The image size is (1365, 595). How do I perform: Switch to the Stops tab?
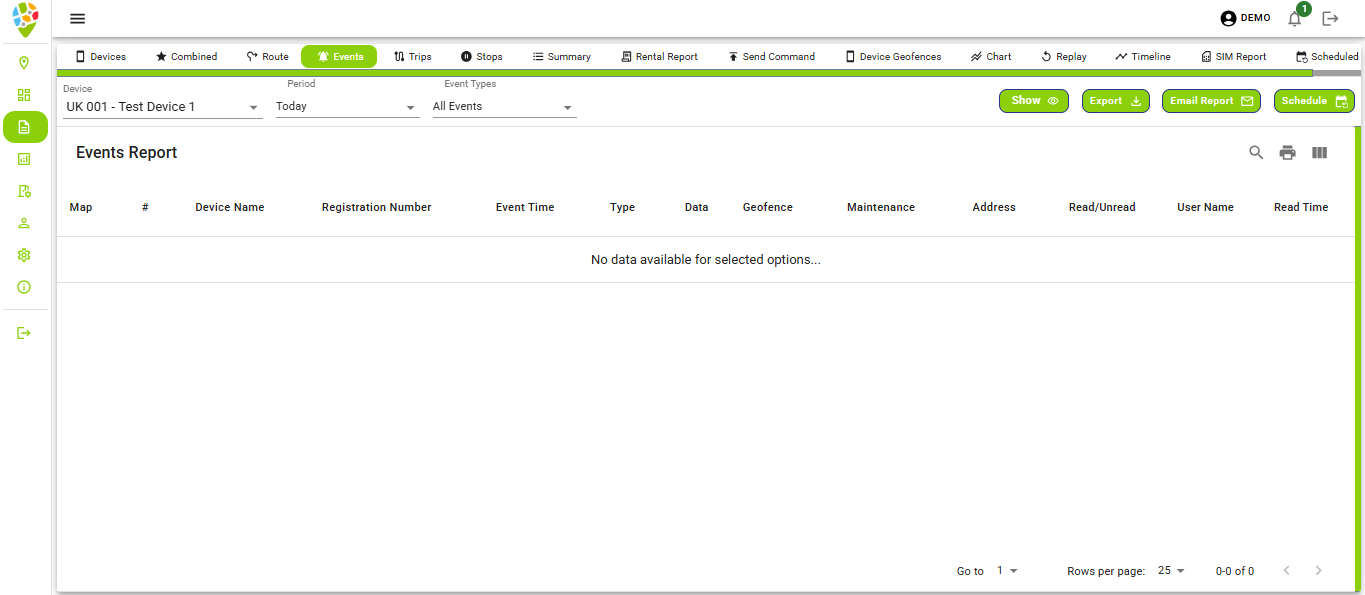click(x=481, y=57)
